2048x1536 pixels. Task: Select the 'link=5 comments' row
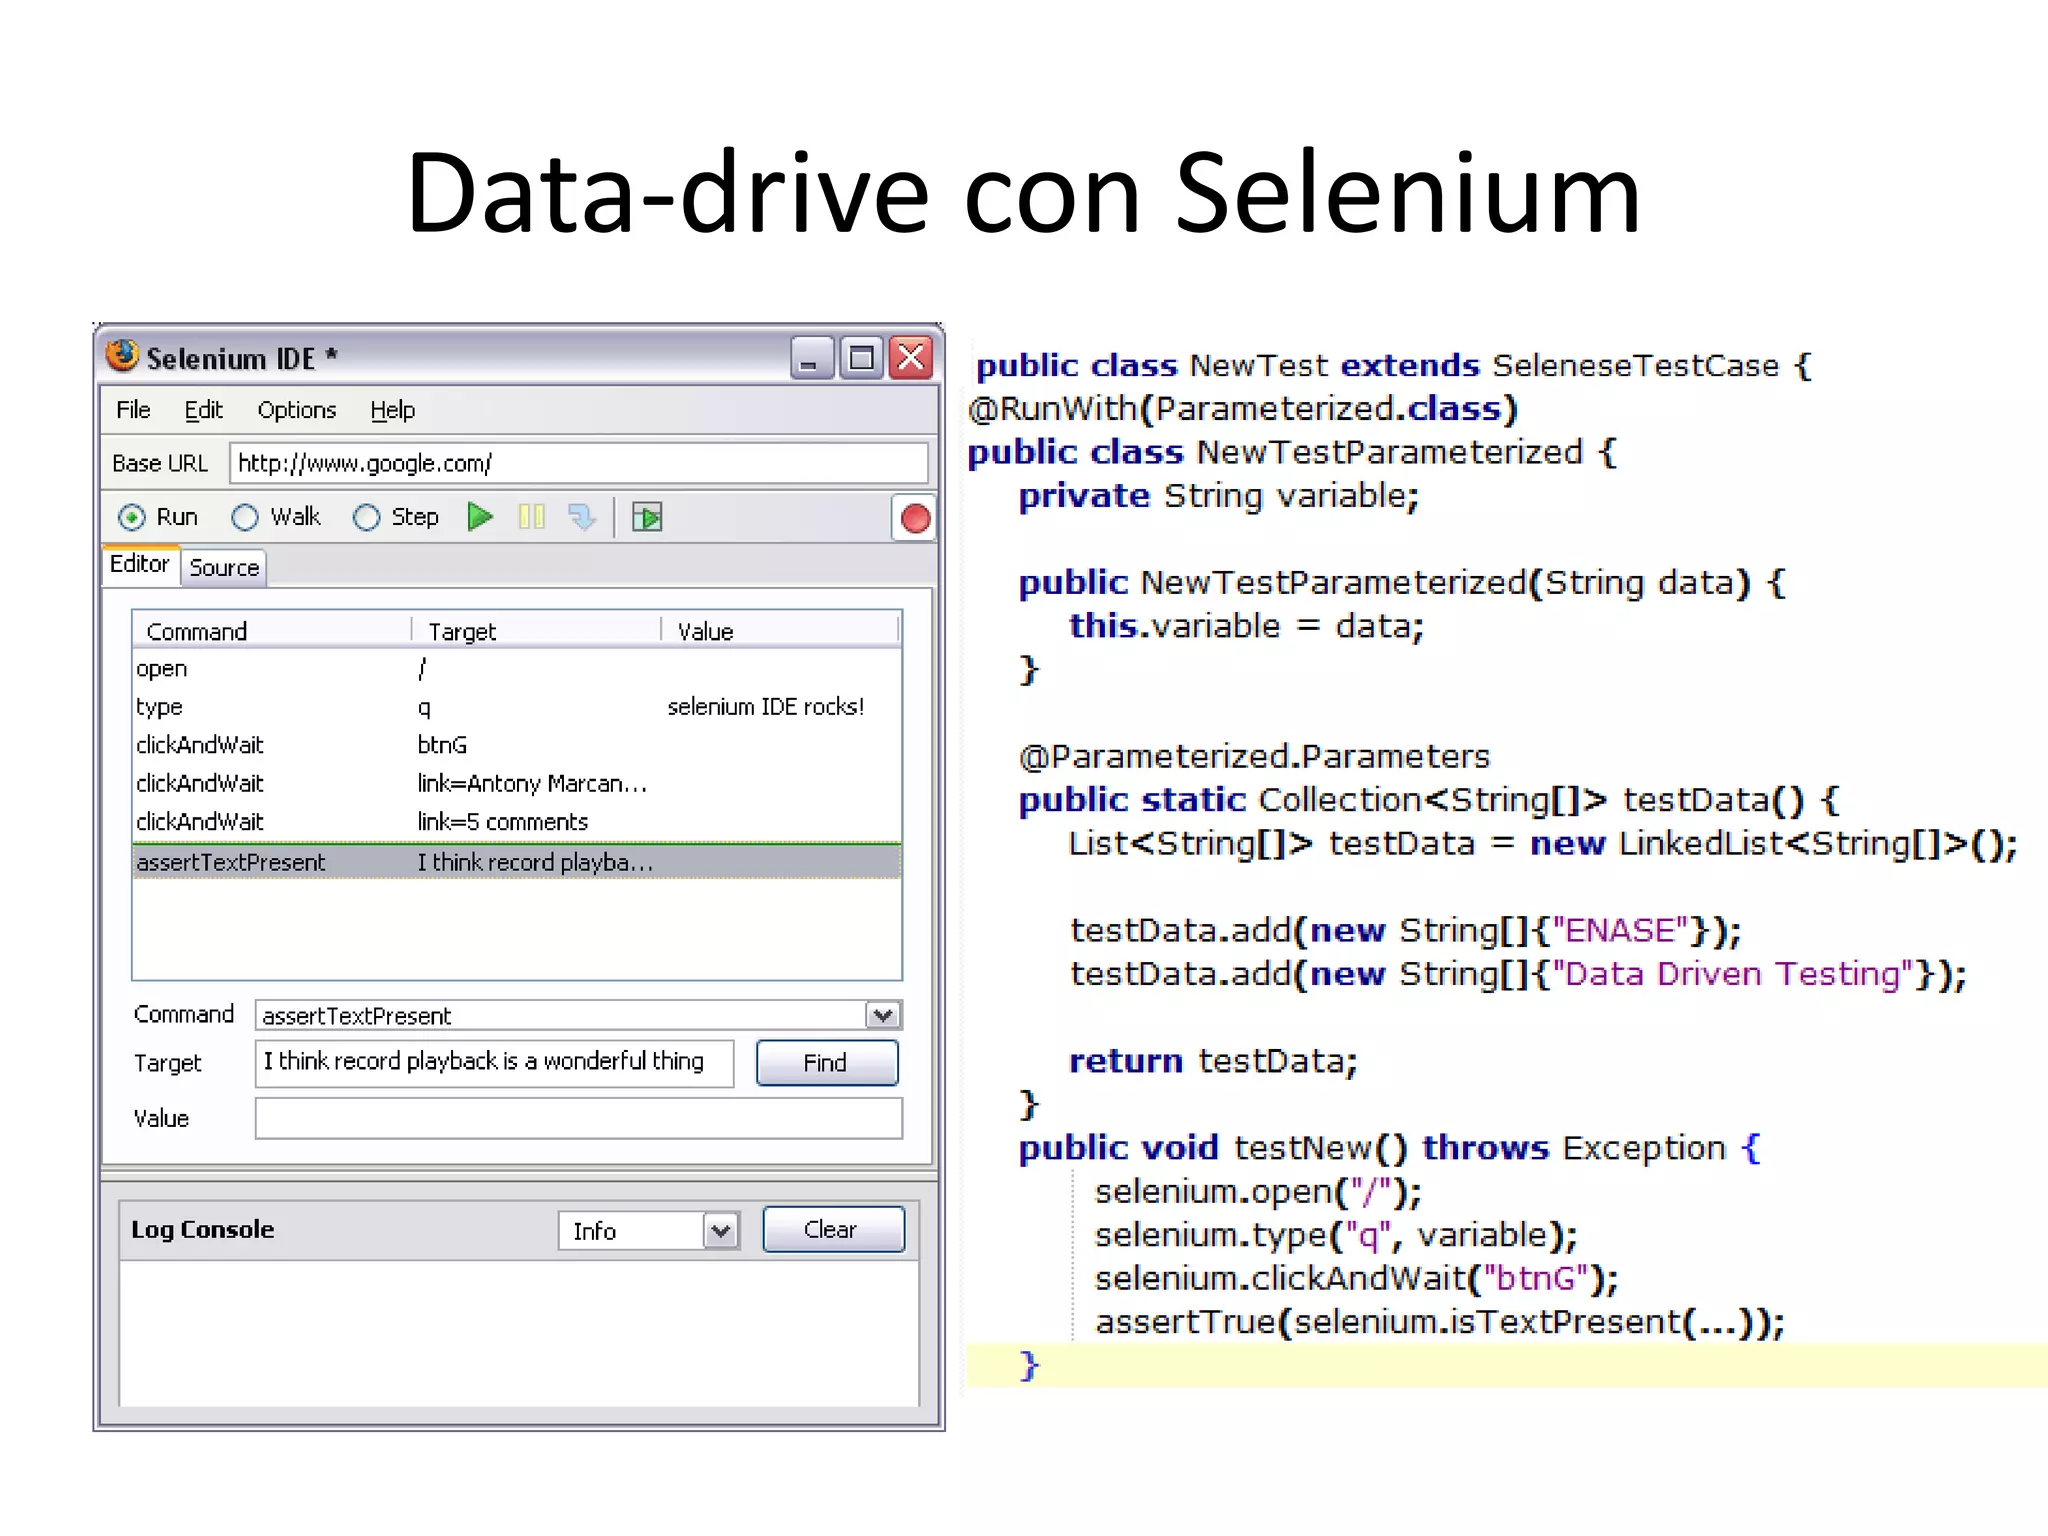click(517, 821)
